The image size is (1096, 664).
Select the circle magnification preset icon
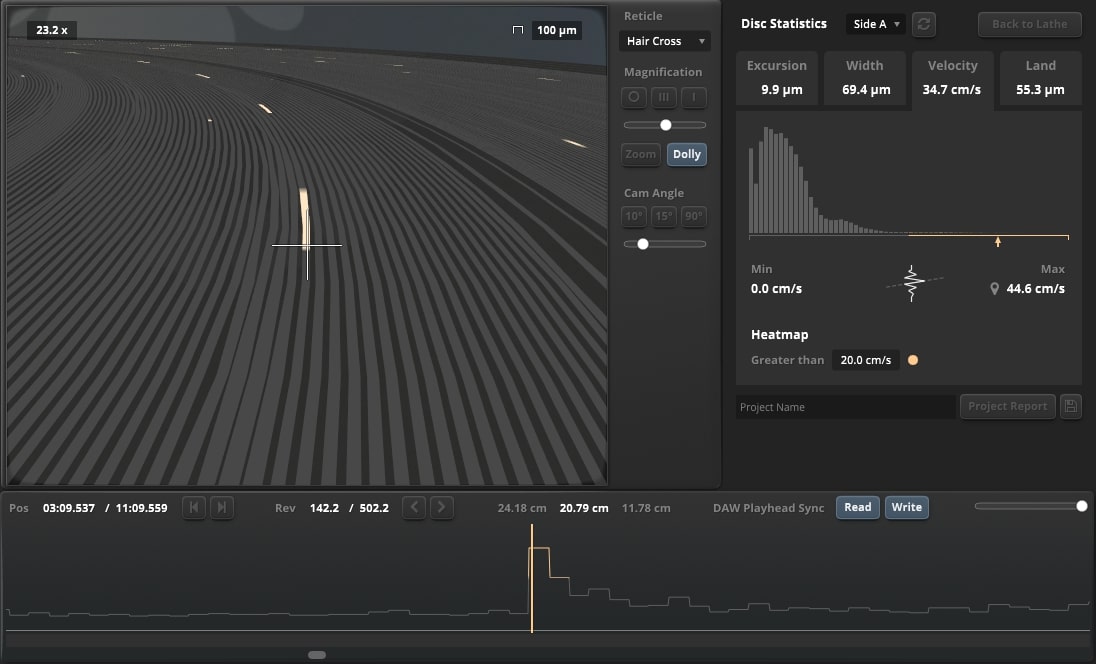[634, 98]
